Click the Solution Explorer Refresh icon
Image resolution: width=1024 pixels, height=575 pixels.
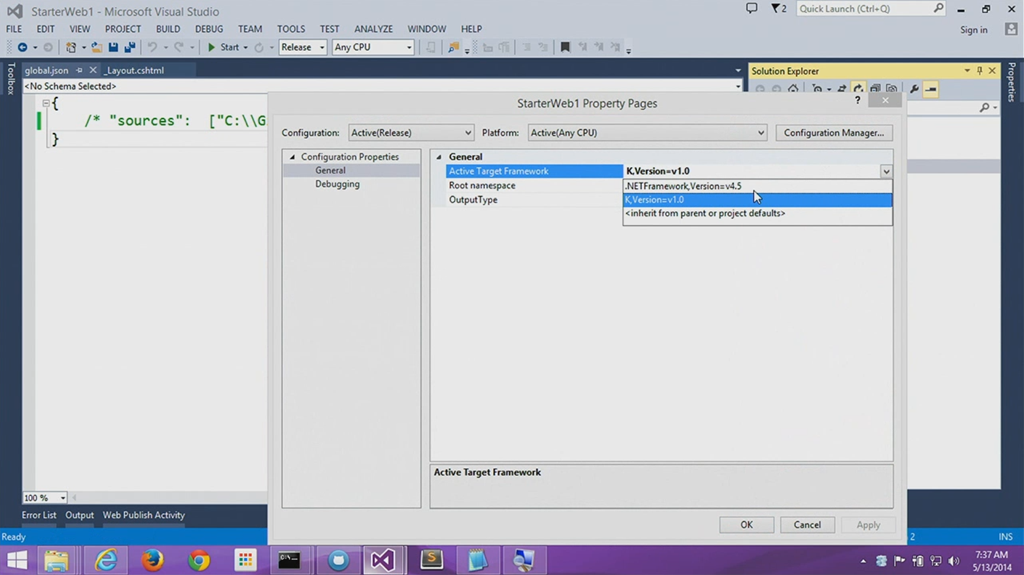point(858,89)
